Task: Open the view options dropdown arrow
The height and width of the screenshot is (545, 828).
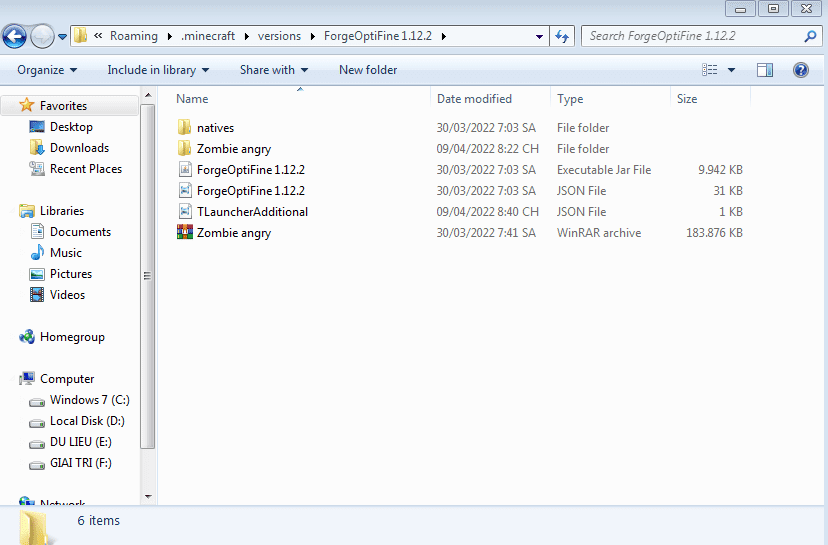Action: (731, 70)
